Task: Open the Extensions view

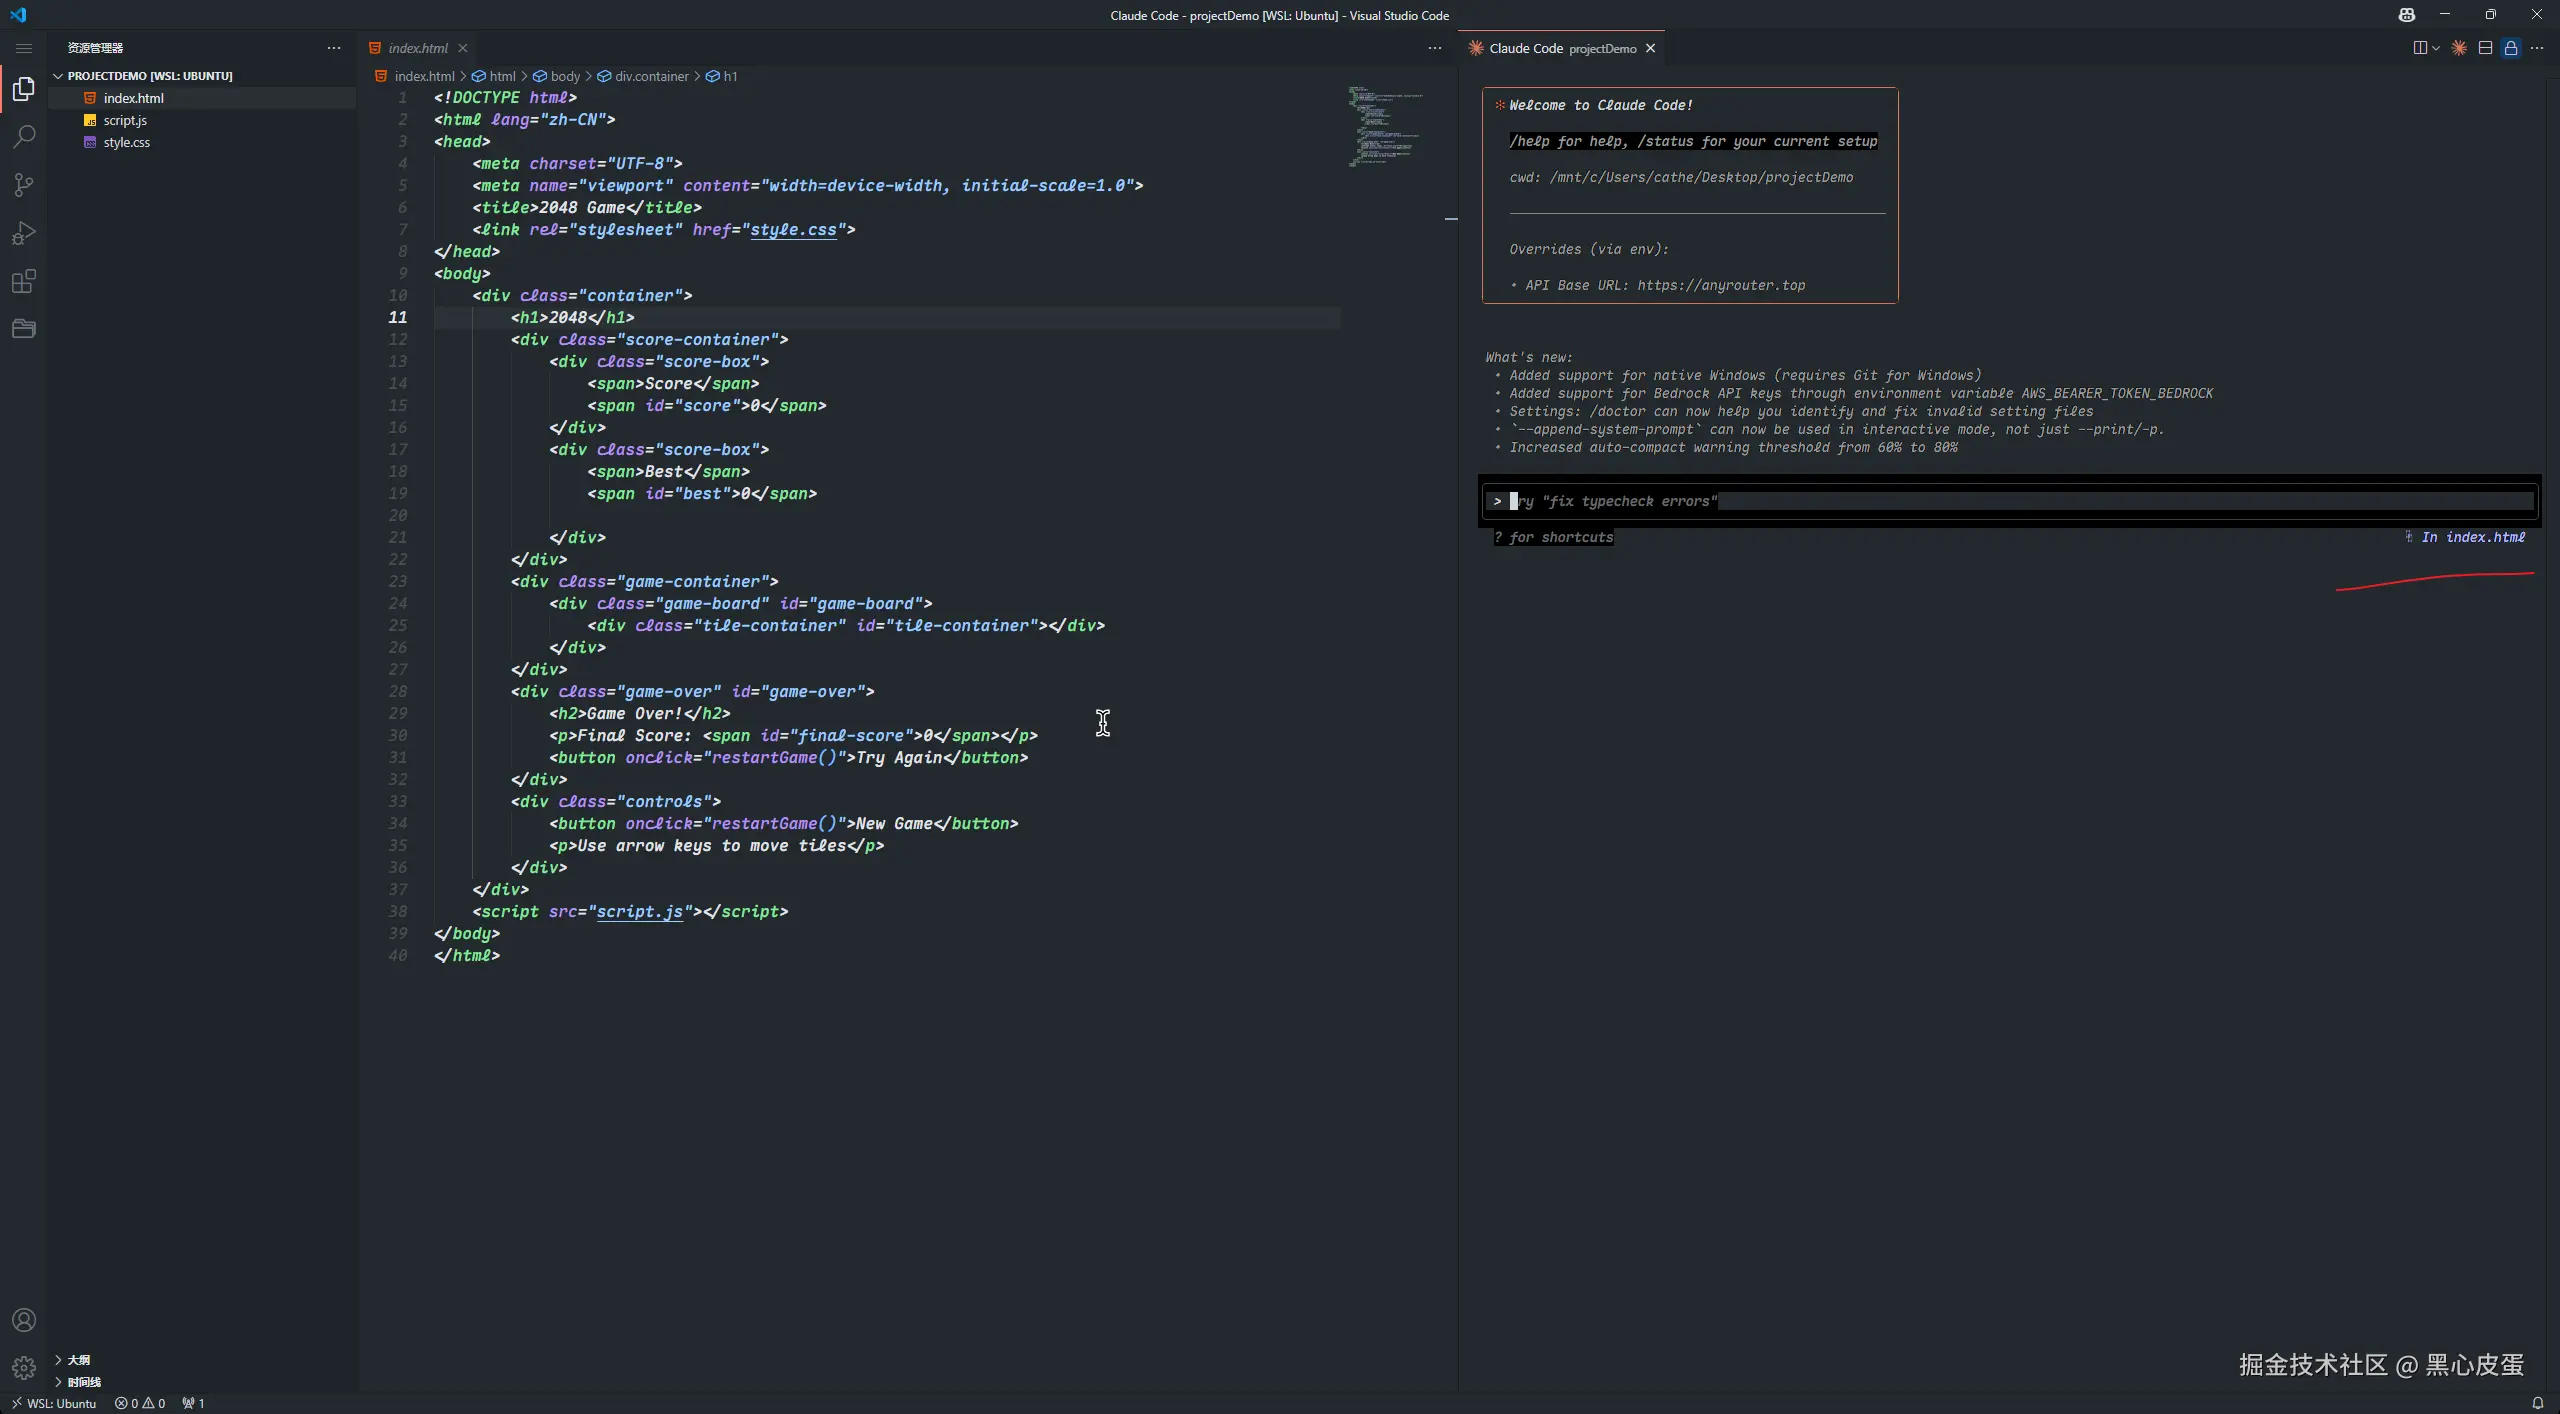Action: (24, 281)
